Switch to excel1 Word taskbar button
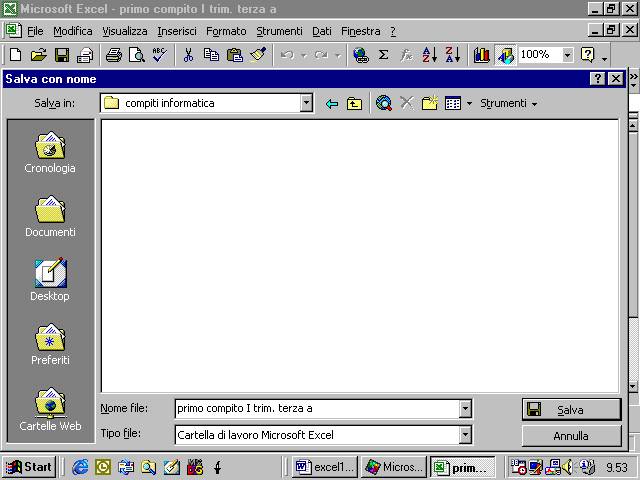640x480 pixels. click(x=325, y=467)
